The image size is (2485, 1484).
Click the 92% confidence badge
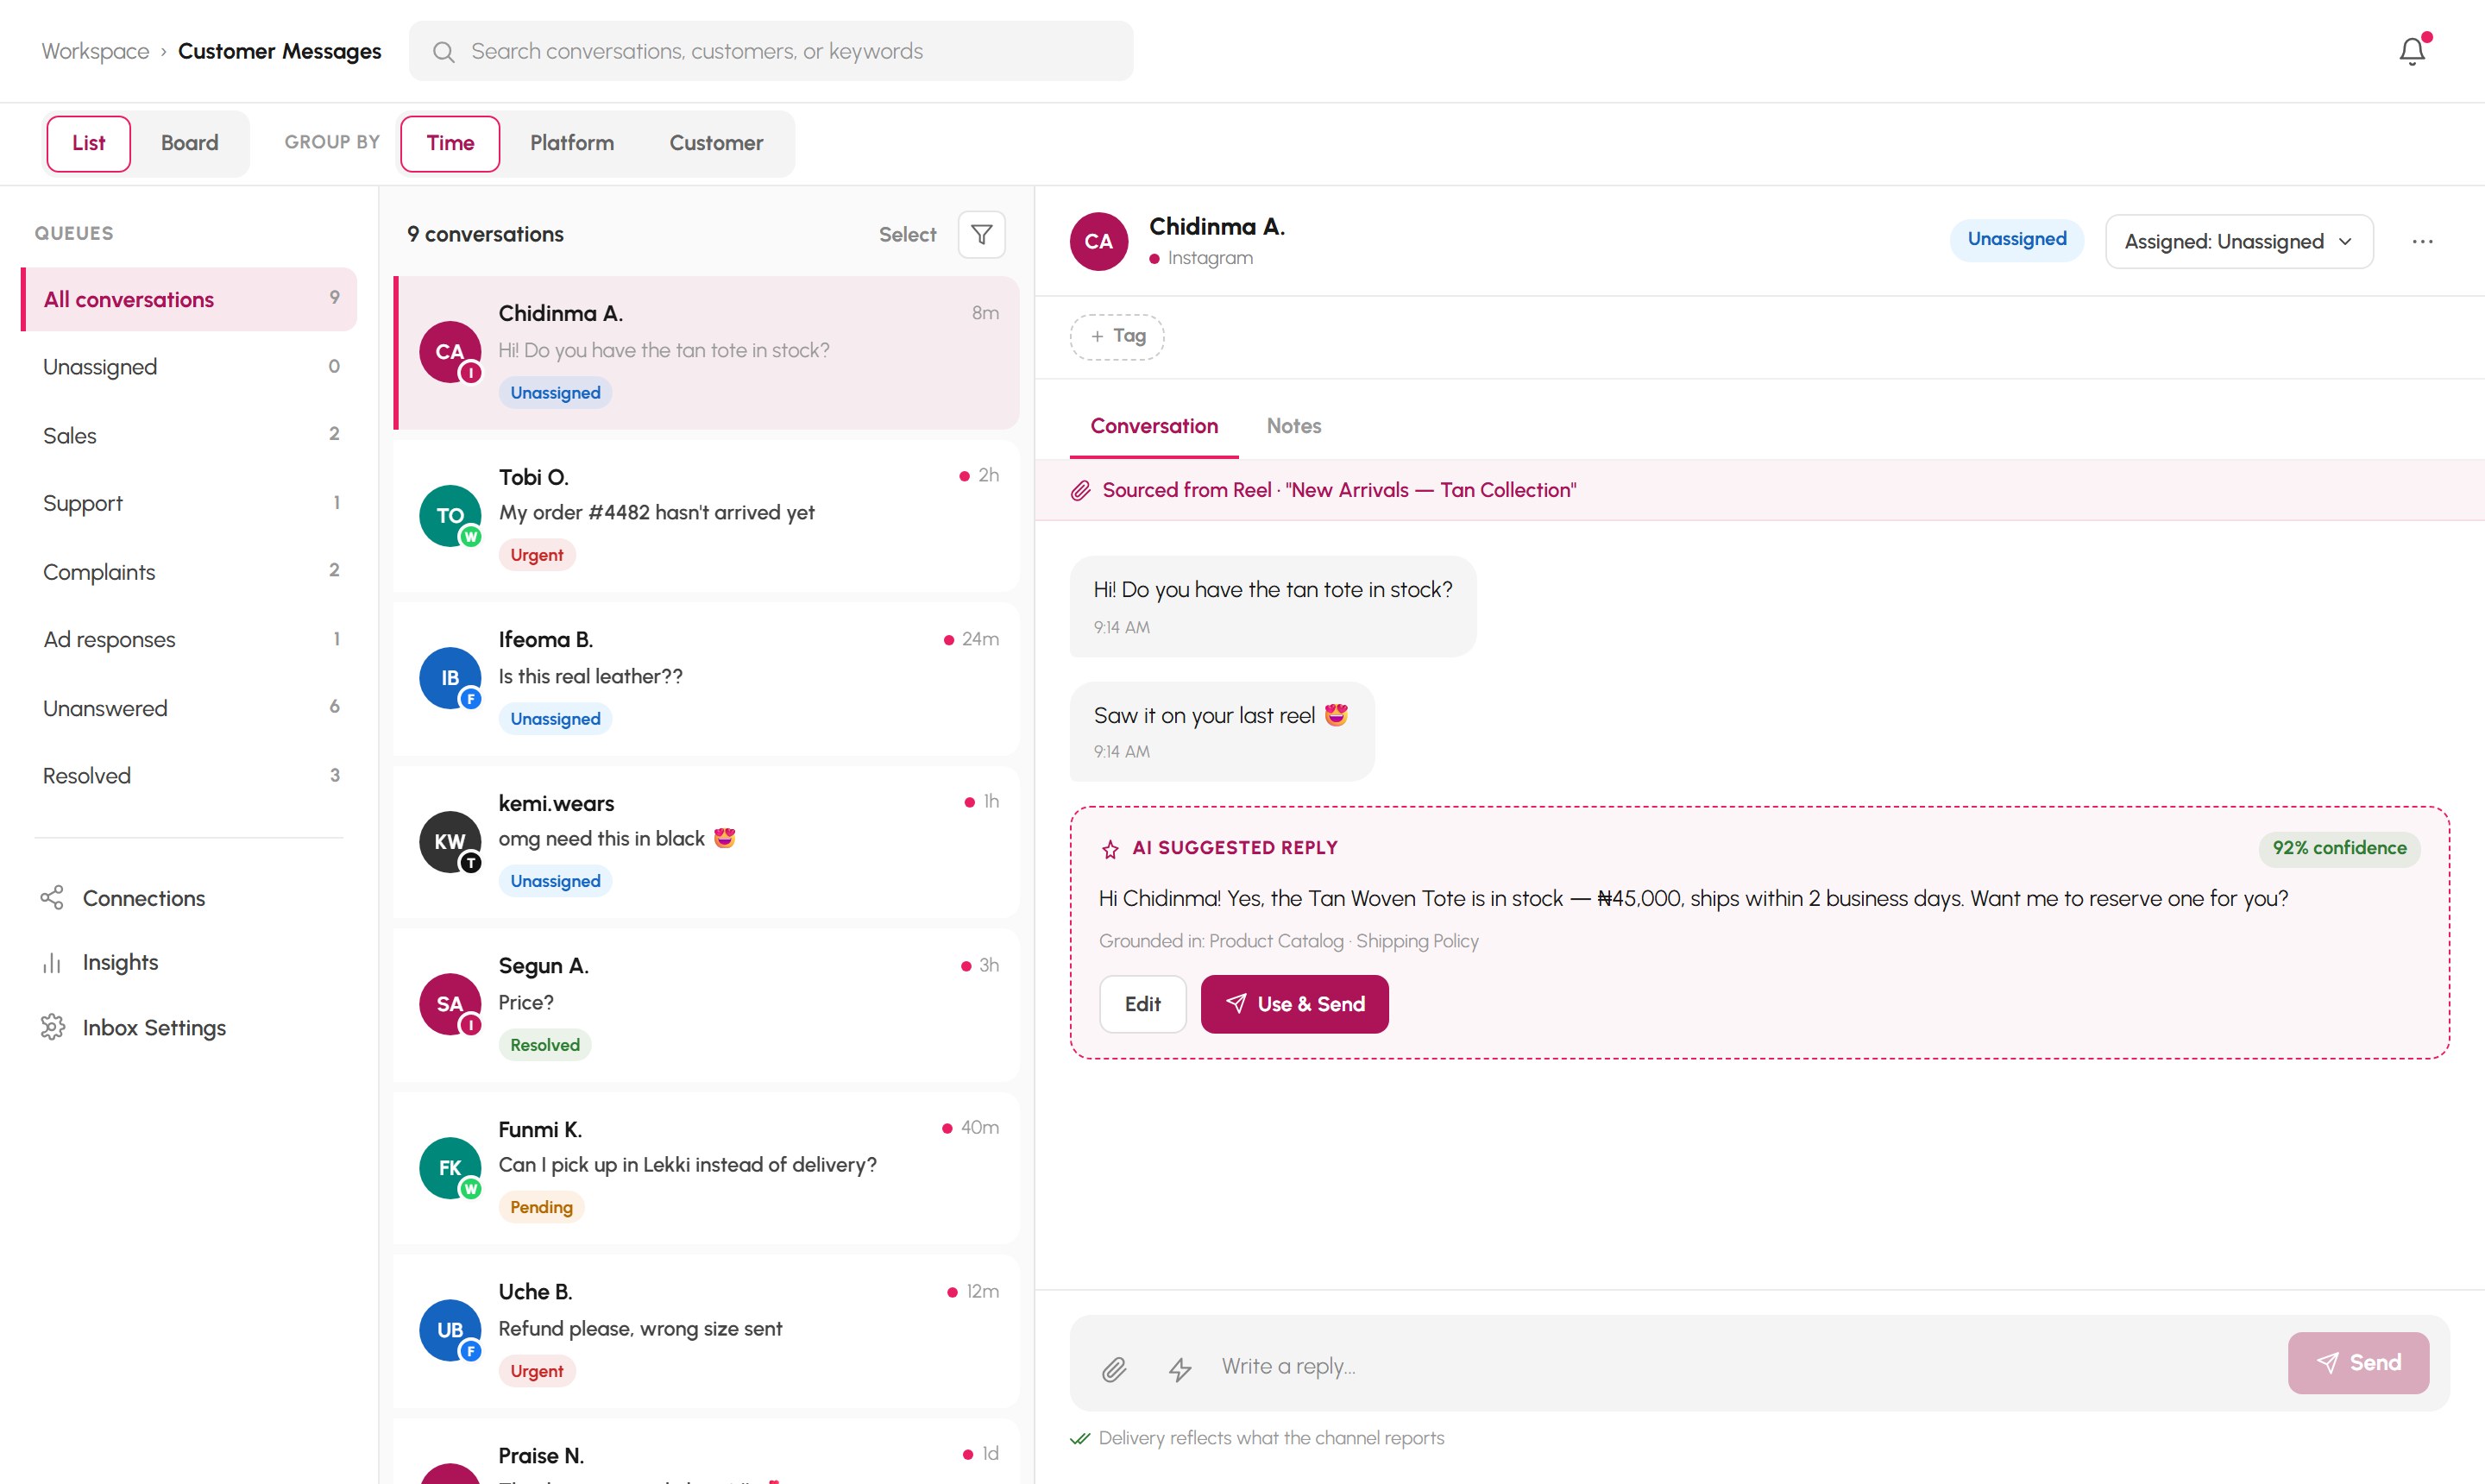[2339, 848]
